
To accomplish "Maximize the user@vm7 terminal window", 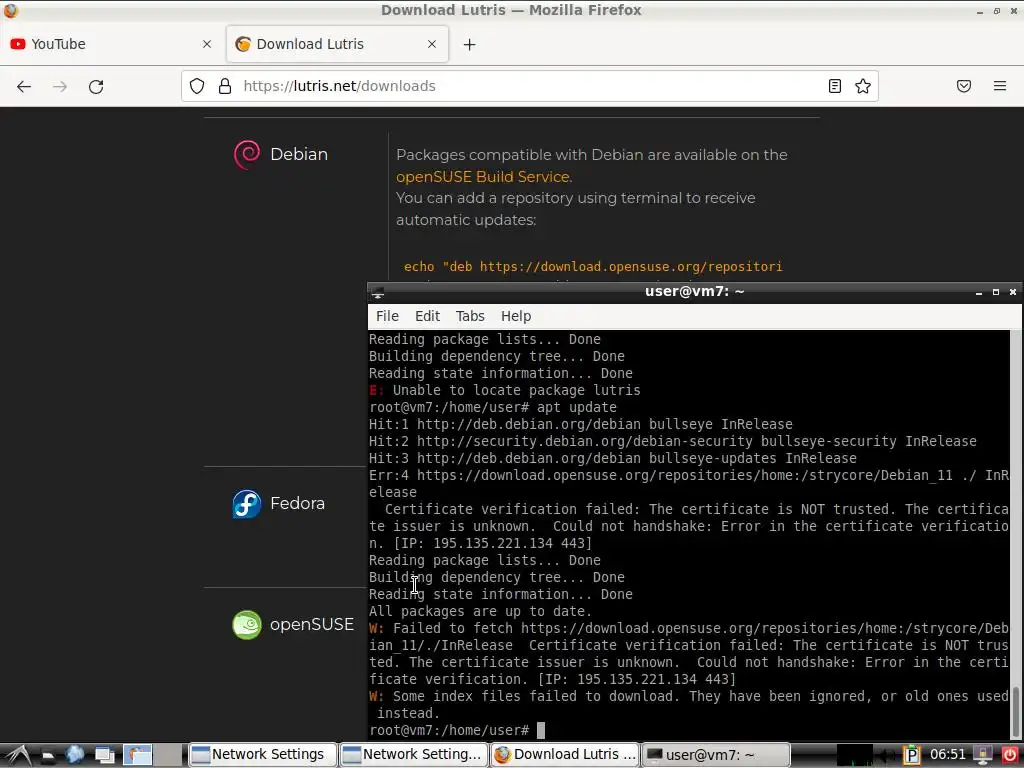I will [996, 293].
